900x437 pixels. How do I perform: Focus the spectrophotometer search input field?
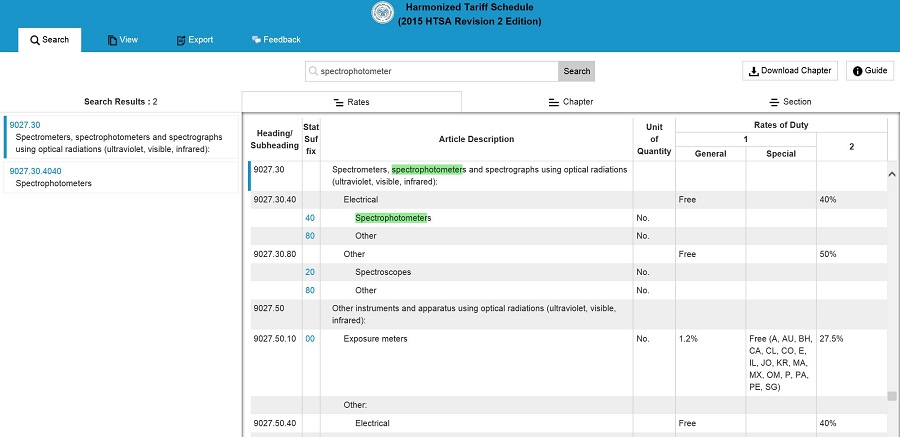432,71
